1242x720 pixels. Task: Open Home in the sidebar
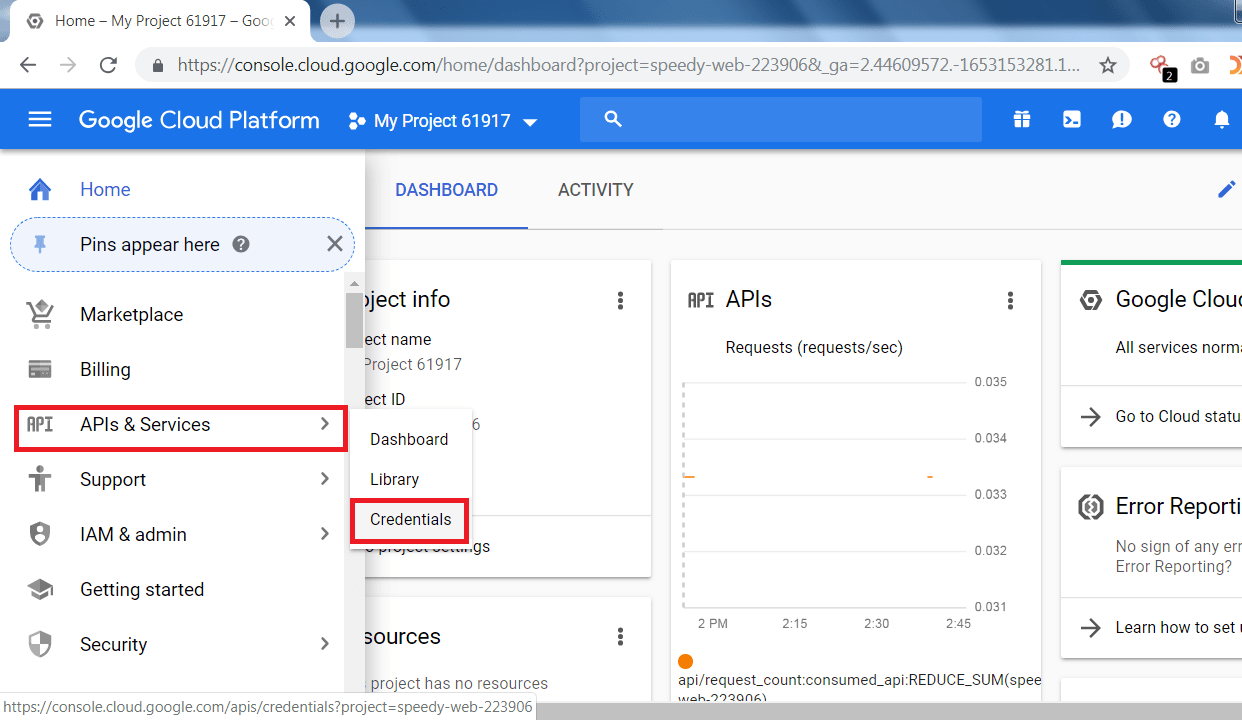105,189
